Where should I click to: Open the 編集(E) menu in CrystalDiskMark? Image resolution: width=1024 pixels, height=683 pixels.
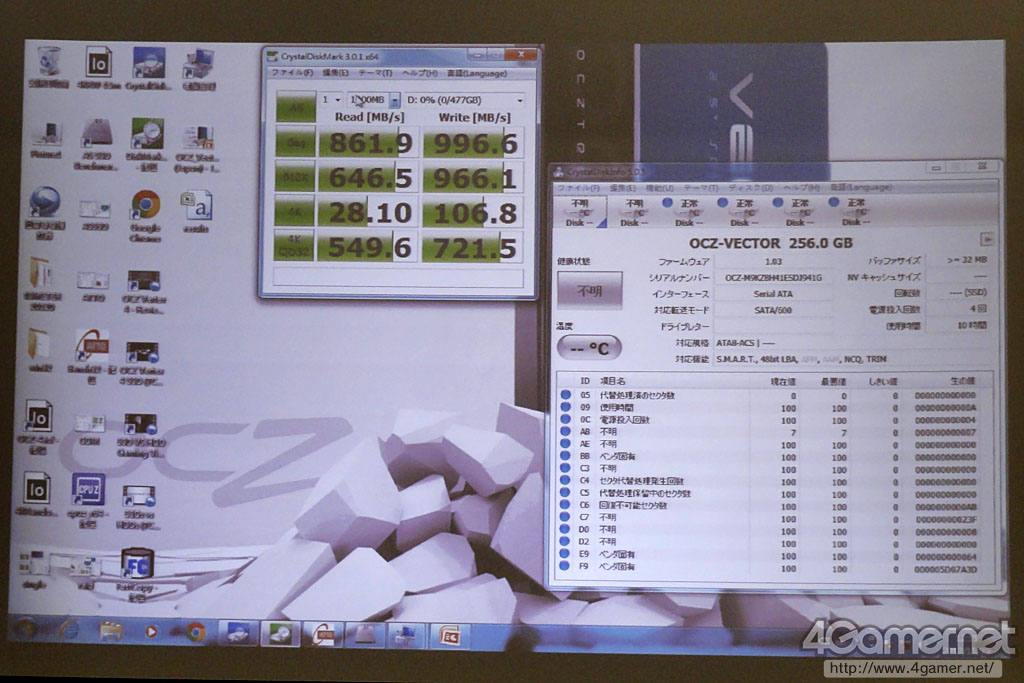point(336,73)
